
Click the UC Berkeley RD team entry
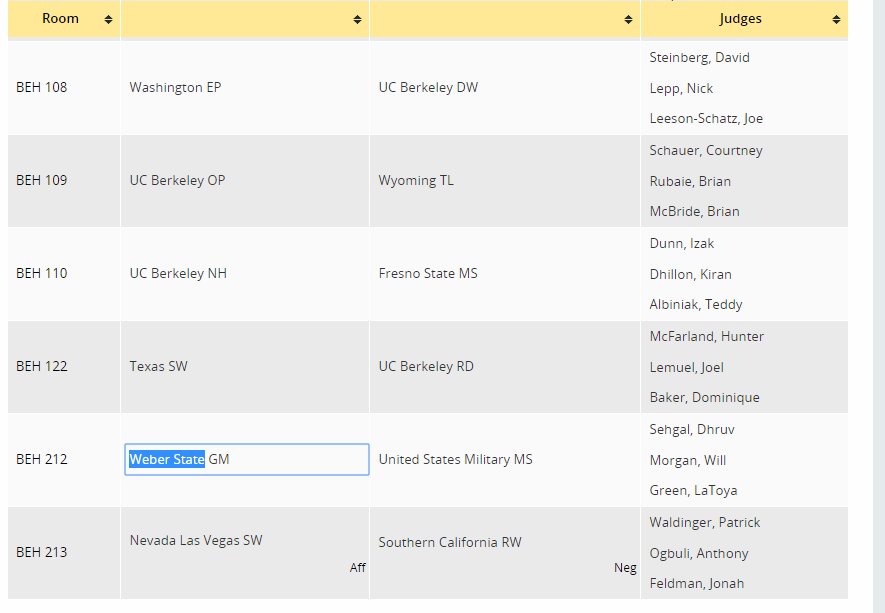point(426,366)
